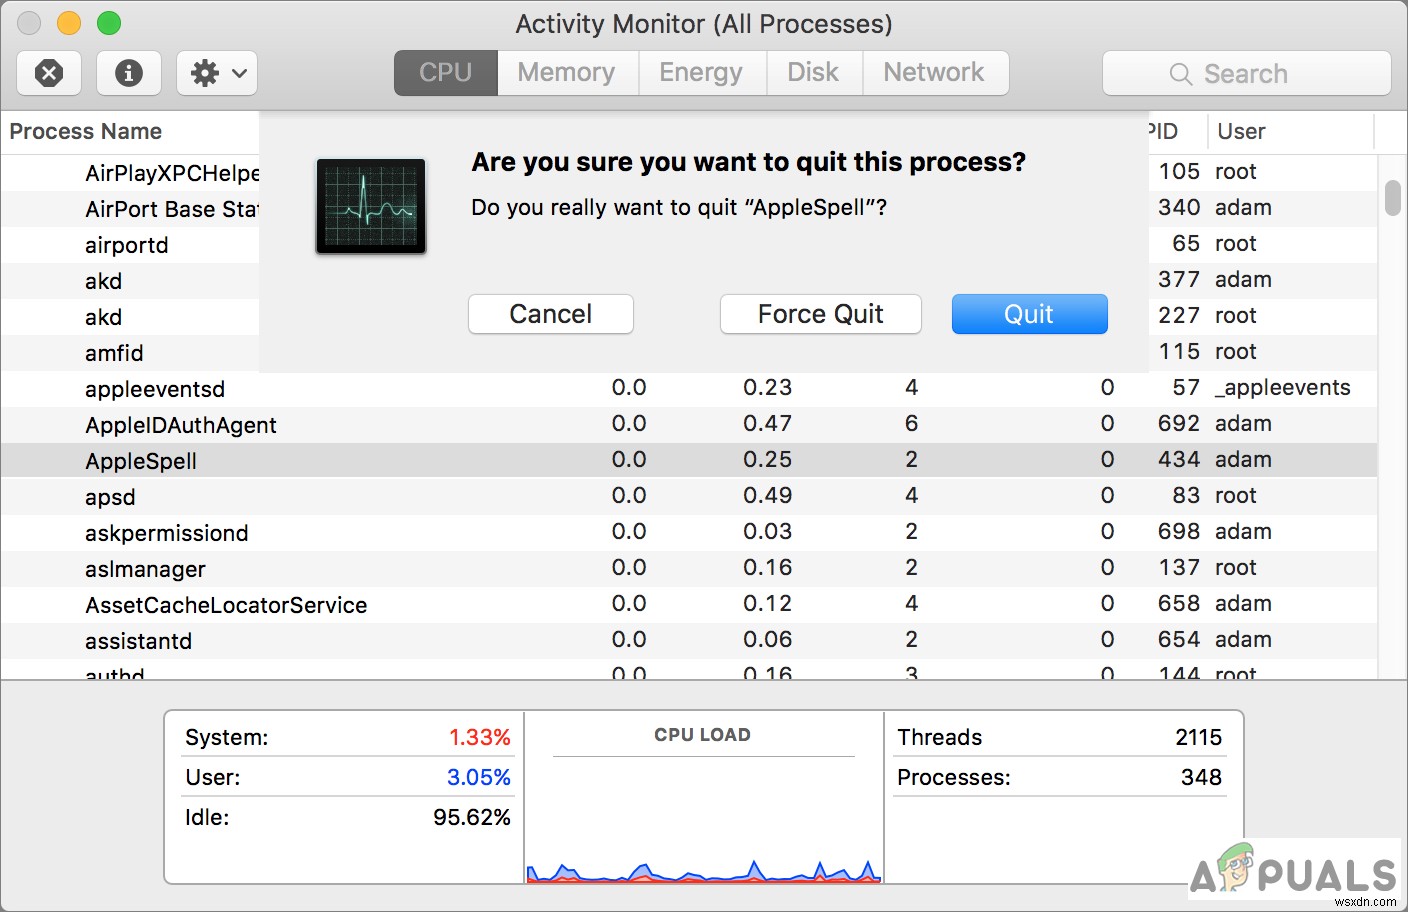Force Quit the AppleSpell process
Viewport: 1408px width, 912px height.
(x=820, y=314)
